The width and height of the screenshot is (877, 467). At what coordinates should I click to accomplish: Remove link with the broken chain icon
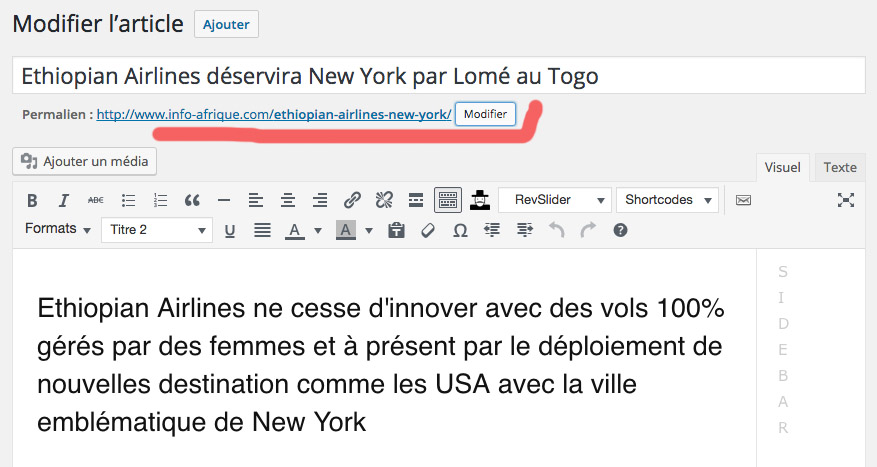(384, 200)
